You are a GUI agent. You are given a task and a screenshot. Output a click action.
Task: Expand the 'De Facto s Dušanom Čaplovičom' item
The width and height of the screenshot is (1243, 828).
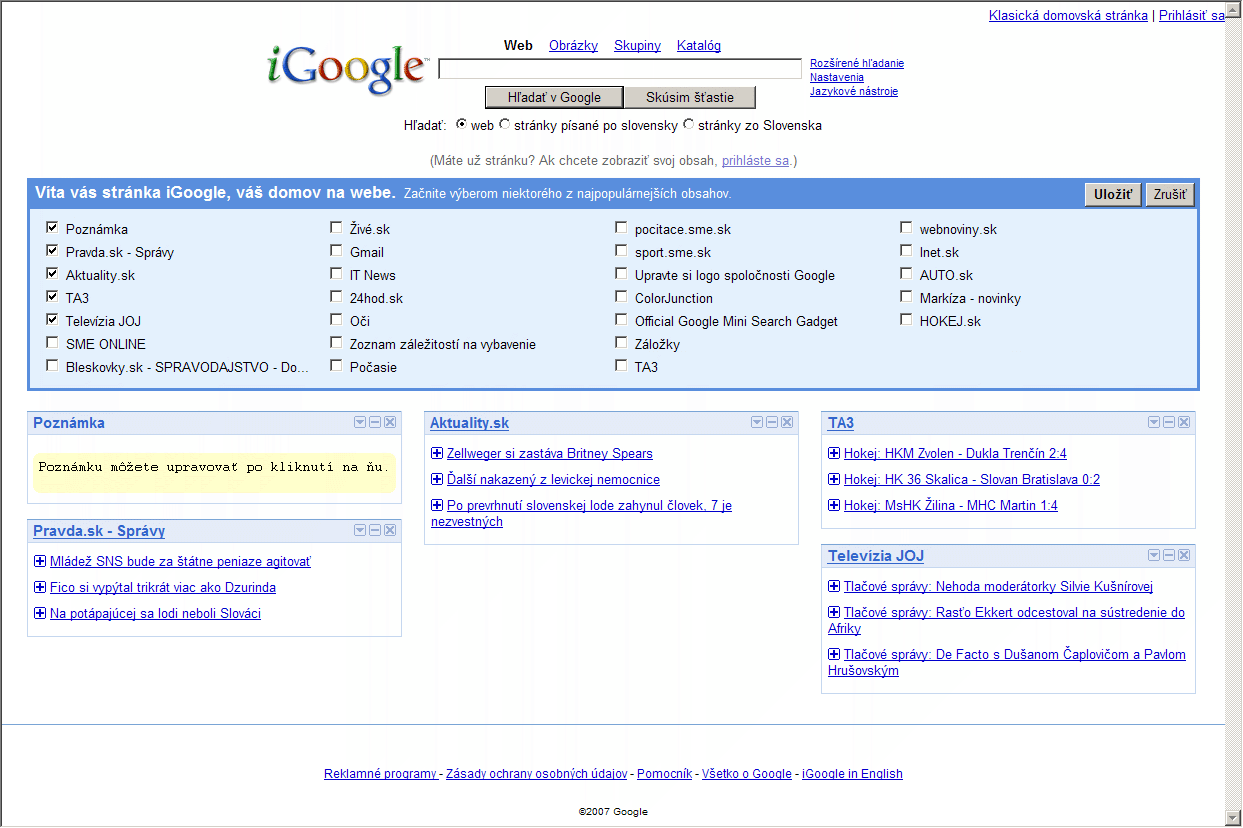(x=834, y=654)
